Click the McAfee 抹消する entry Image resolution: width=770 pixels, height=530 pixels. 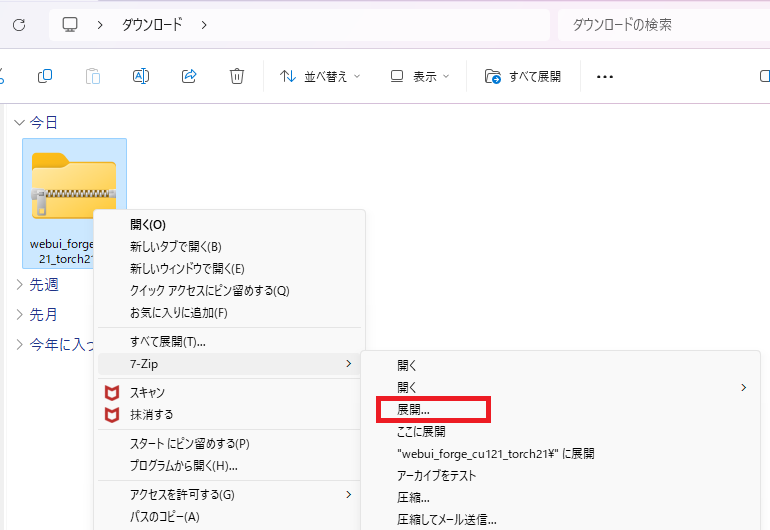tap(229, 415)
